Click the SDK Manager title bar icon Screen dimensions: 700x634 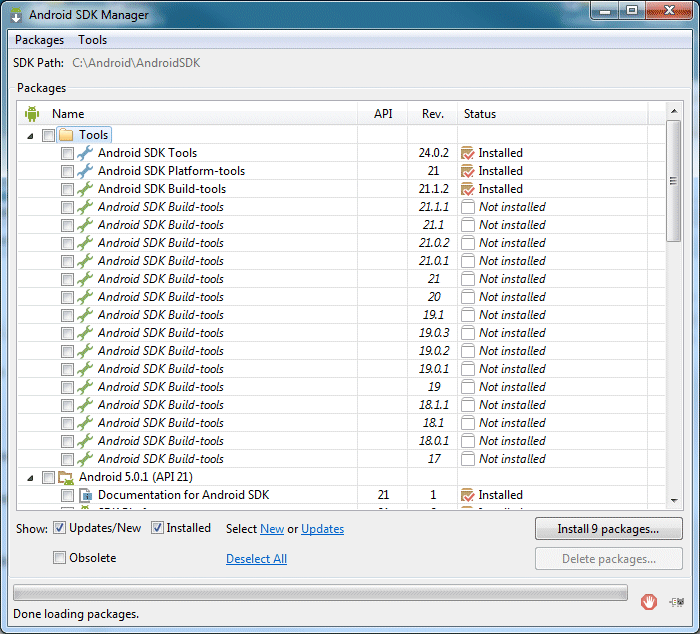(x=16, y=15)
